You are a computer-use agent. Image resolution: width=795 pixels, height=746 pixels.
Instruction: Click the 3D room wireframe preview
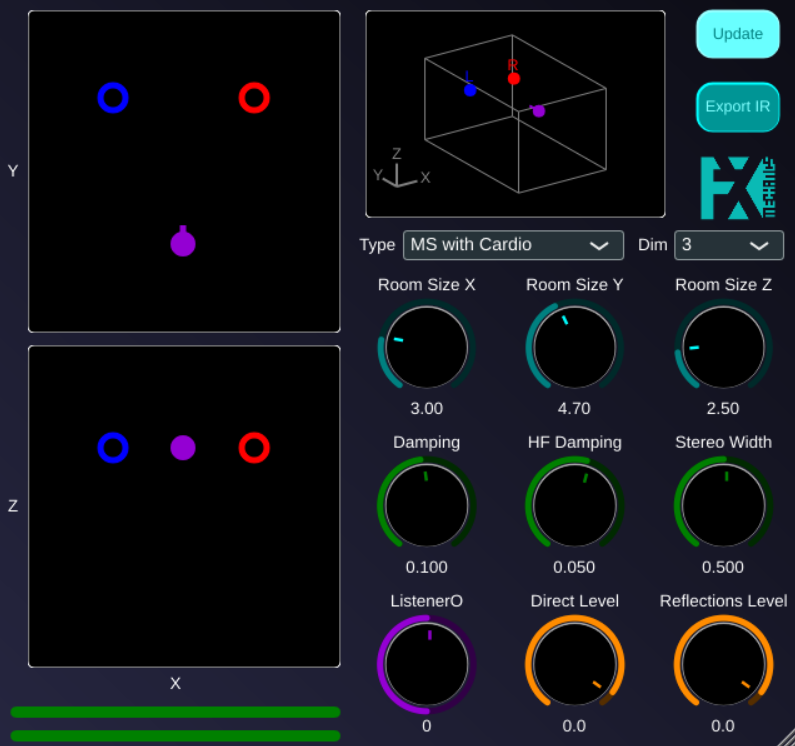tap(515, 113)
